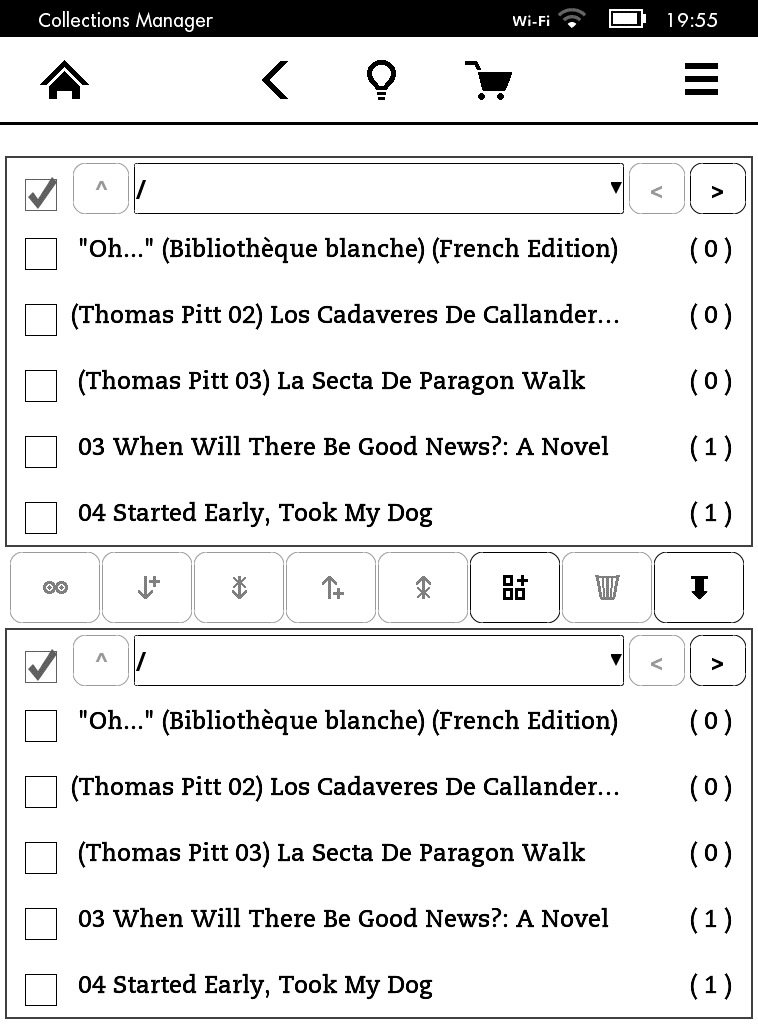Go to next page in lower panel
Image resolution: width=758 pixels, height=1024 pixels.
717,661
